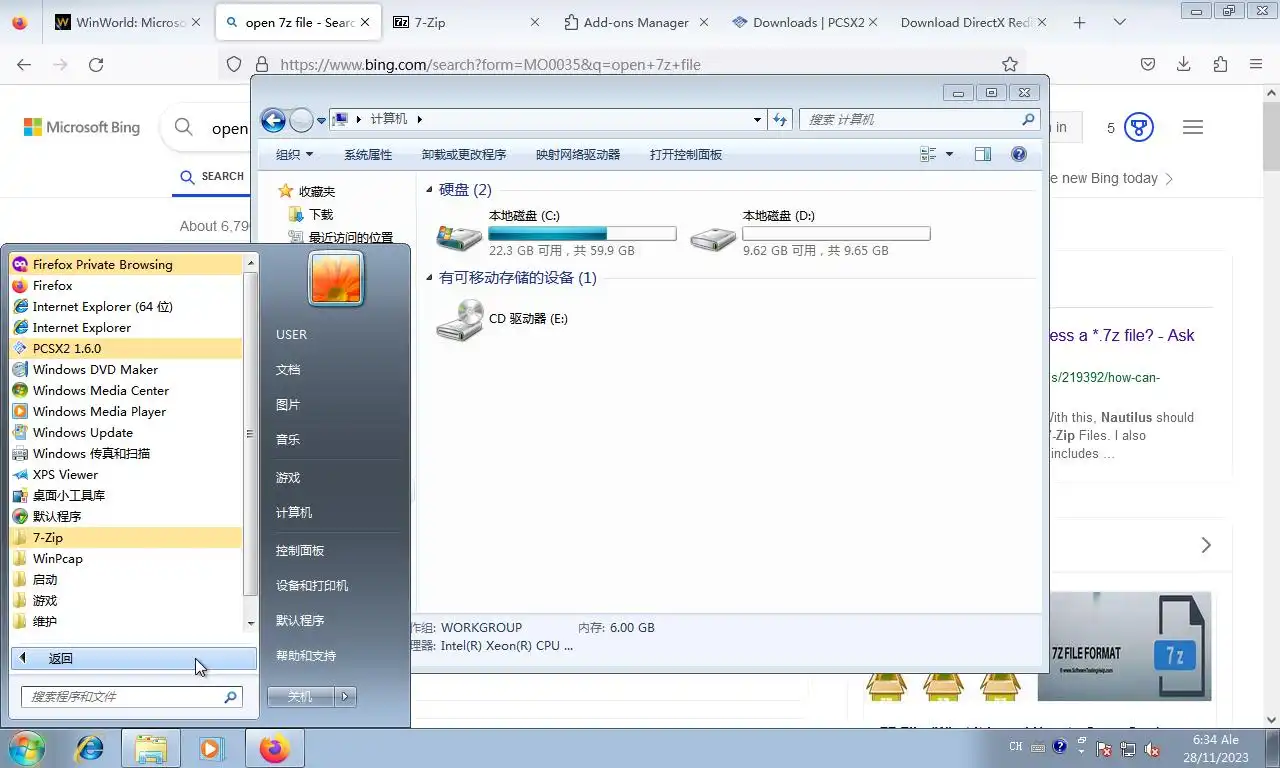Select 本地磁盘 (D:) drive
Screen dimensions: 1280x768
click(810, 233)
